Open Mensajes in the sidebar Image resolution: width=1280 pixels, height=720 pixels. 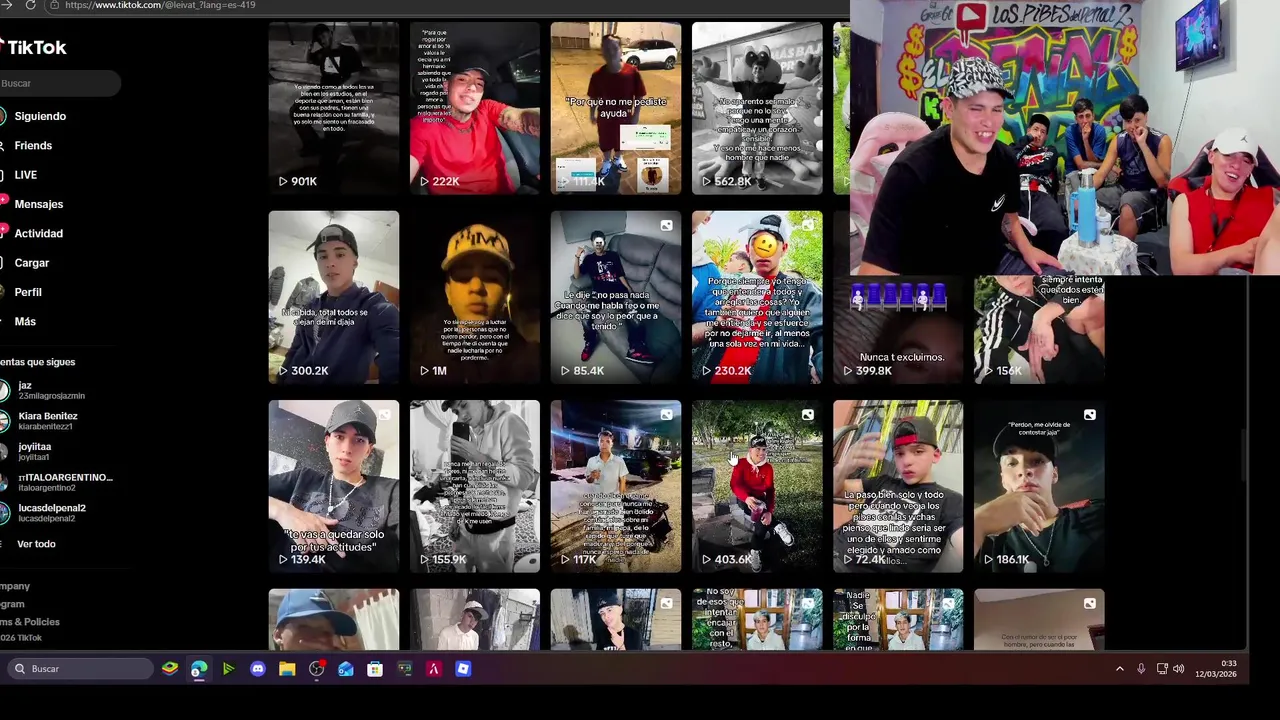tap(39, 204)
